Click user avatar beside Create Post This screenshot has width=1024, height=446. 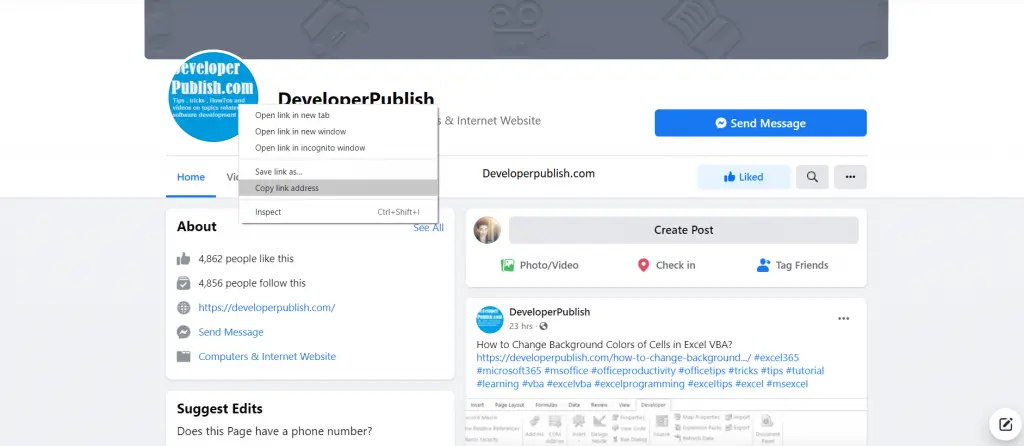point(487,230)
